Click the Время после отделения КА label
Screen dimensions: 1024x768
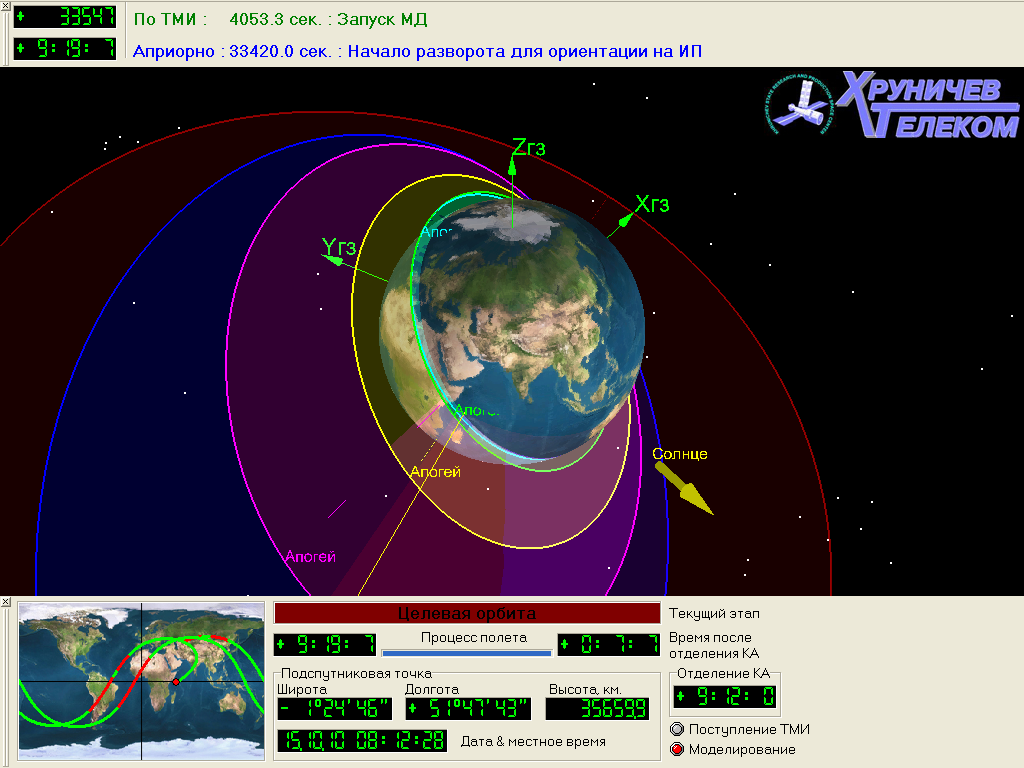714,645
